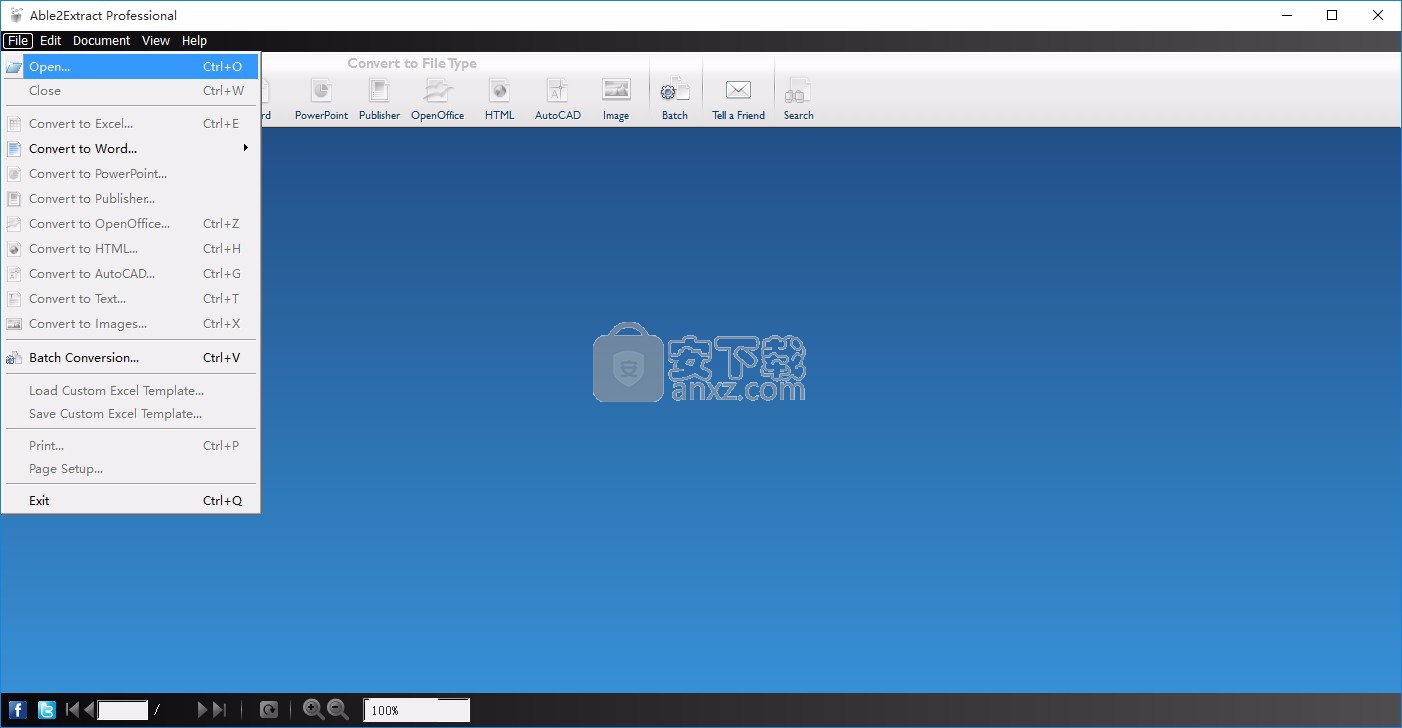The width and height of the screenshot is (1402, 728).
Task: Go to previous page arrow
Action: [89, 710]
